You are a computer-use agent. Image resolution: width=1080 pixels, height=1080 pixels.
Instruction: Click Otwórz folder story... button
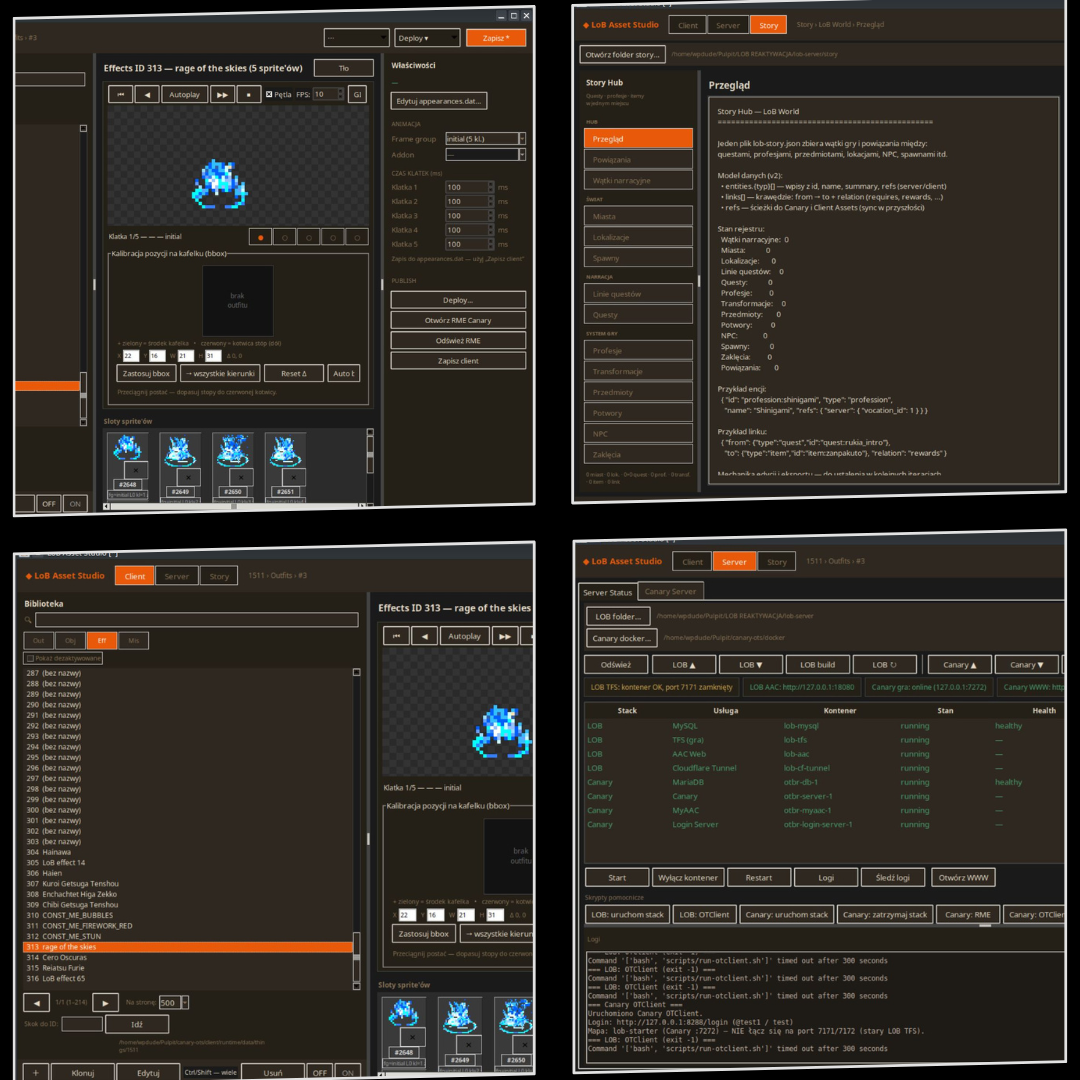622,54
